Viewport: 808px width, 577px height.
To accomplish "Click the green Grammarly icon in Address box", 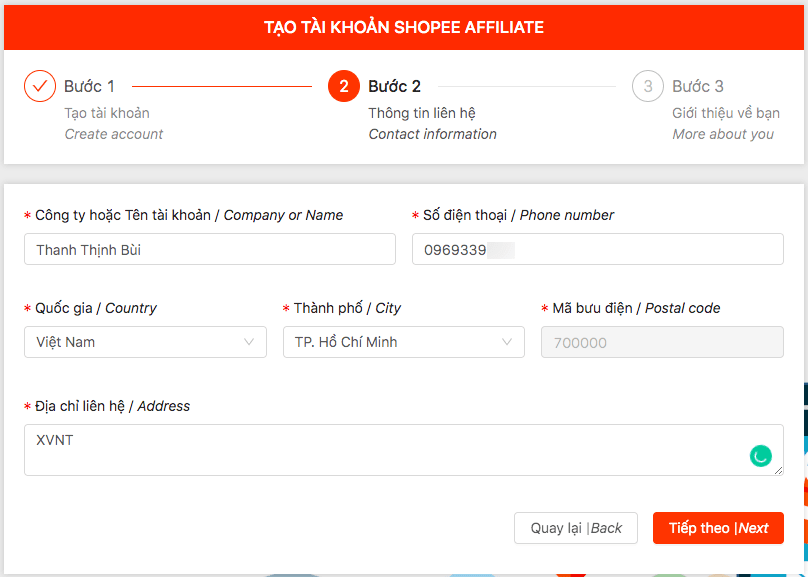I will pos(761,456).
